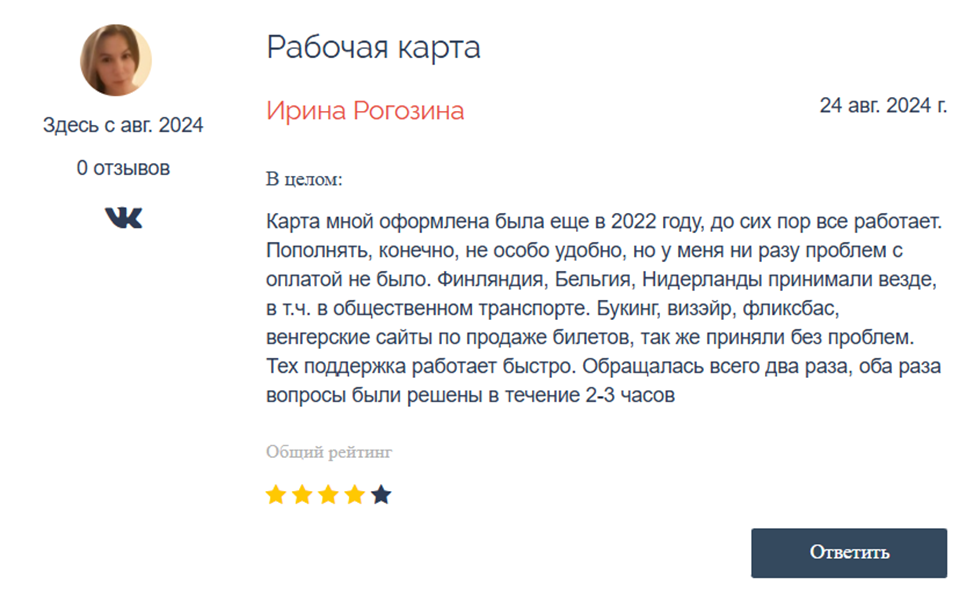Click the 'Общий рейтинг' label
This screenshot has width=974, height=599.
click(329, 452)
